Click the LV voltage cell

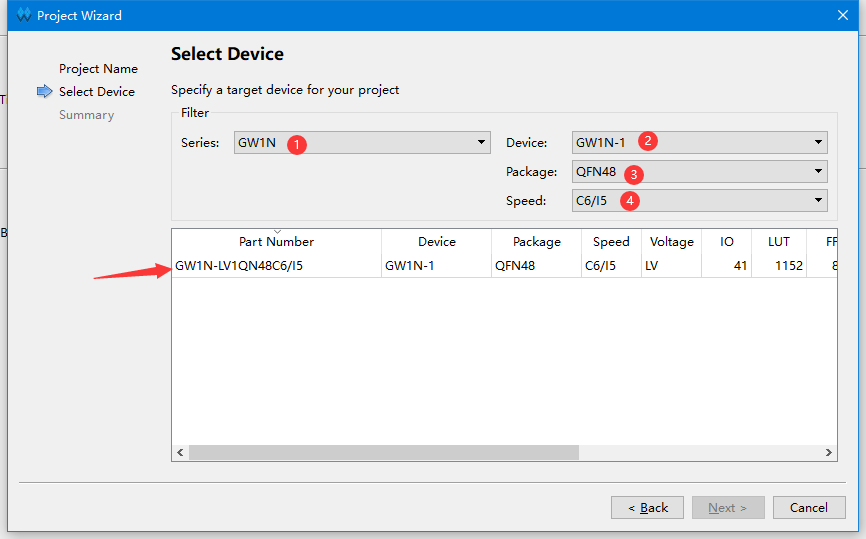(x=672, y=266)
